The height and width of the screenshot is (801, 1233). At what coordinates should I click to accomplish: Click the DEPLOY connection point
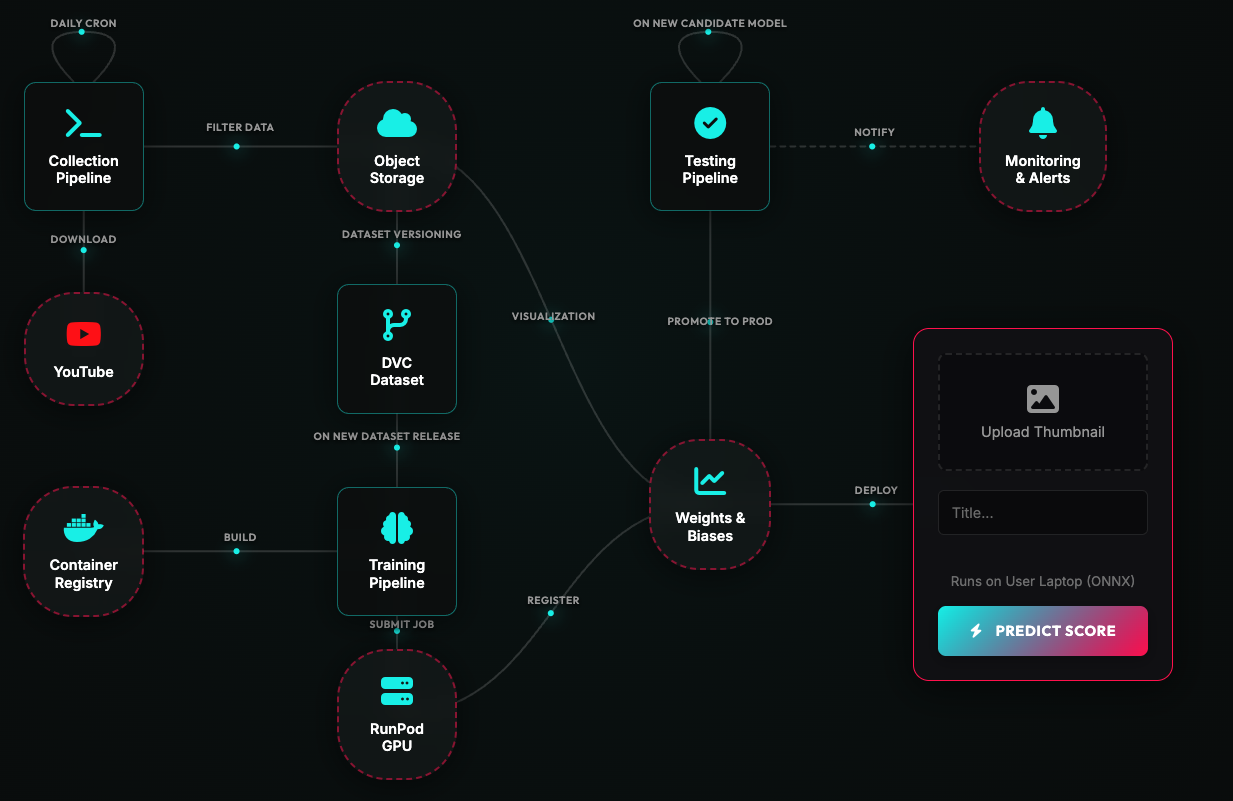pyautogui.click(x=872, y=505)
